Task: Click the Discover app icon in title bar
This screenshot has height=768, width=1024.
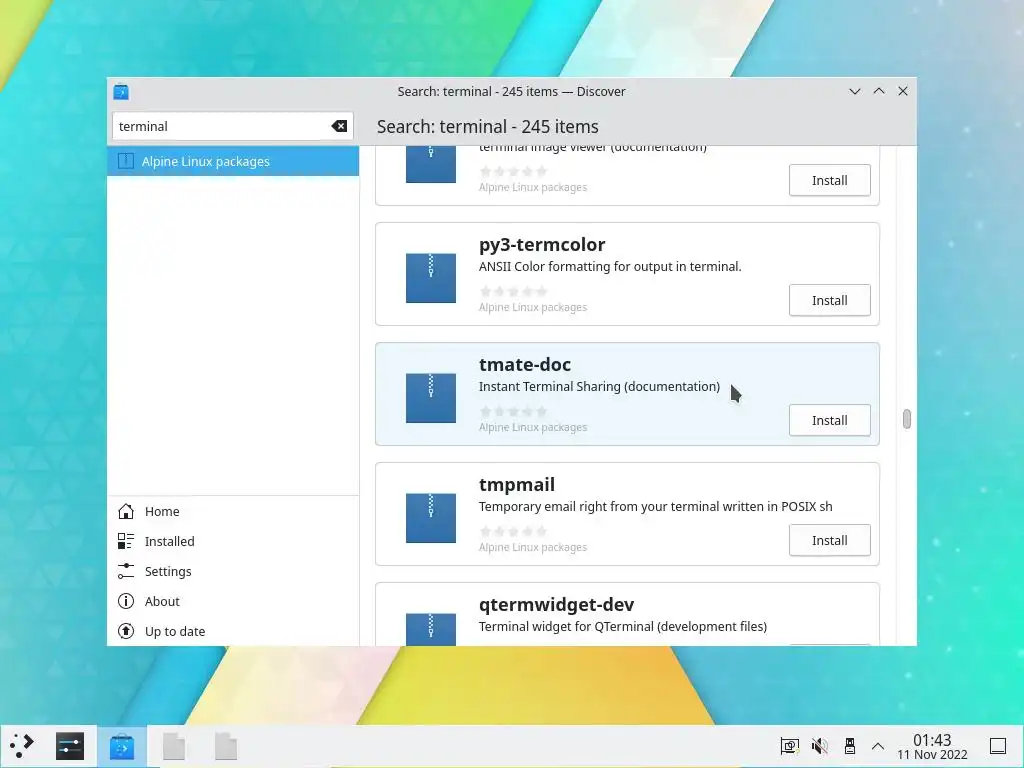Action: tap(121, 92)
